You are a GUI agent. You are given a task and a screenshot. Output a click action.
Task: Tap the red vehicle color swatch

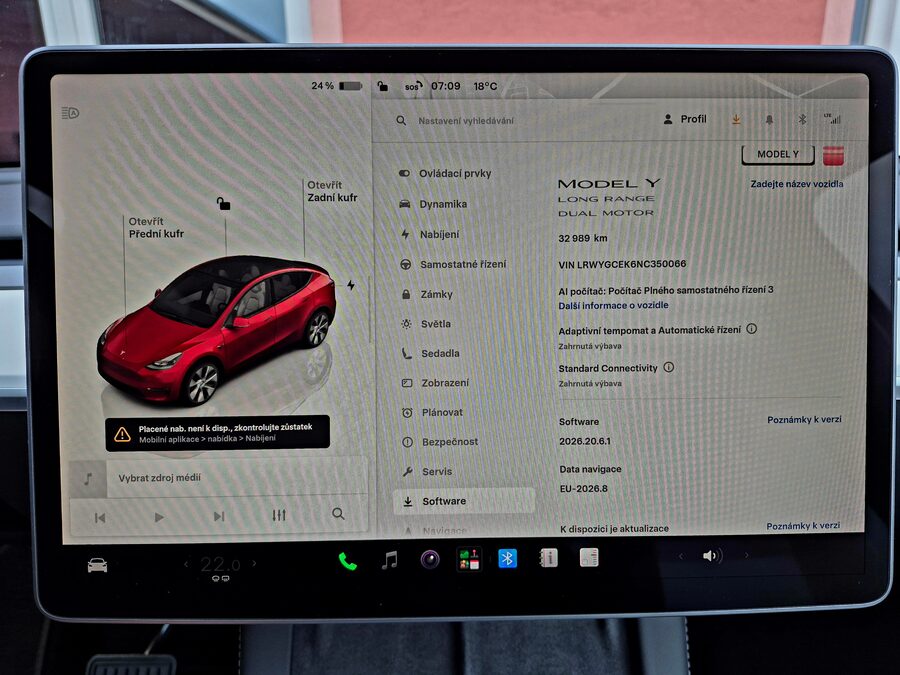point(833,155)
